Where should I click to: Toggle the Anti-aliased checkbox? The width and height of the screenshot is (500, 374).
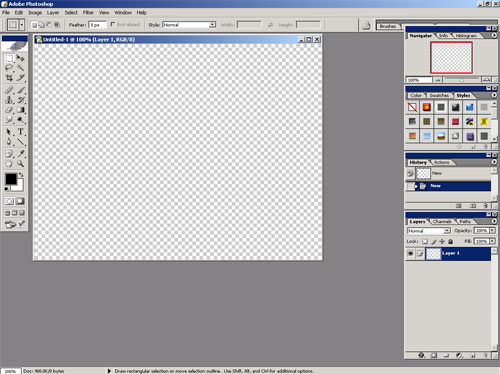(x=113, y=24)
